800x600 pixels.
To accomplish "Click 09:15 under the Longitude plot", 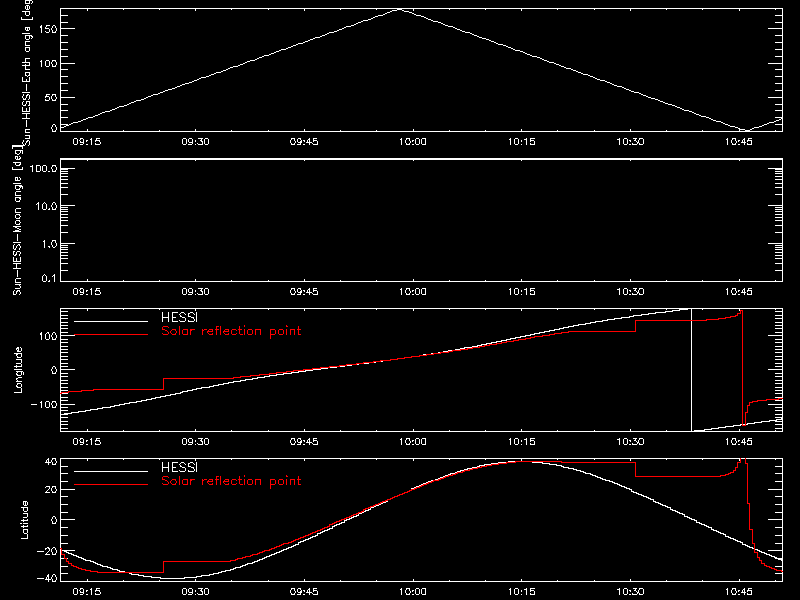I will point(87,441).
